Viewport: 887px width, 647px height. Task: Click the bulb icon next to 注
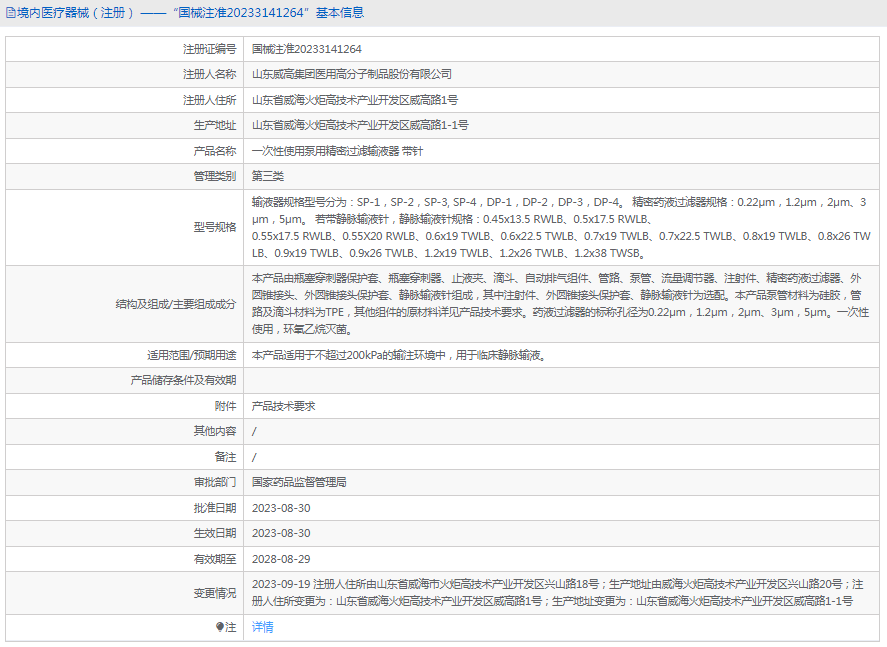point(219,627)
